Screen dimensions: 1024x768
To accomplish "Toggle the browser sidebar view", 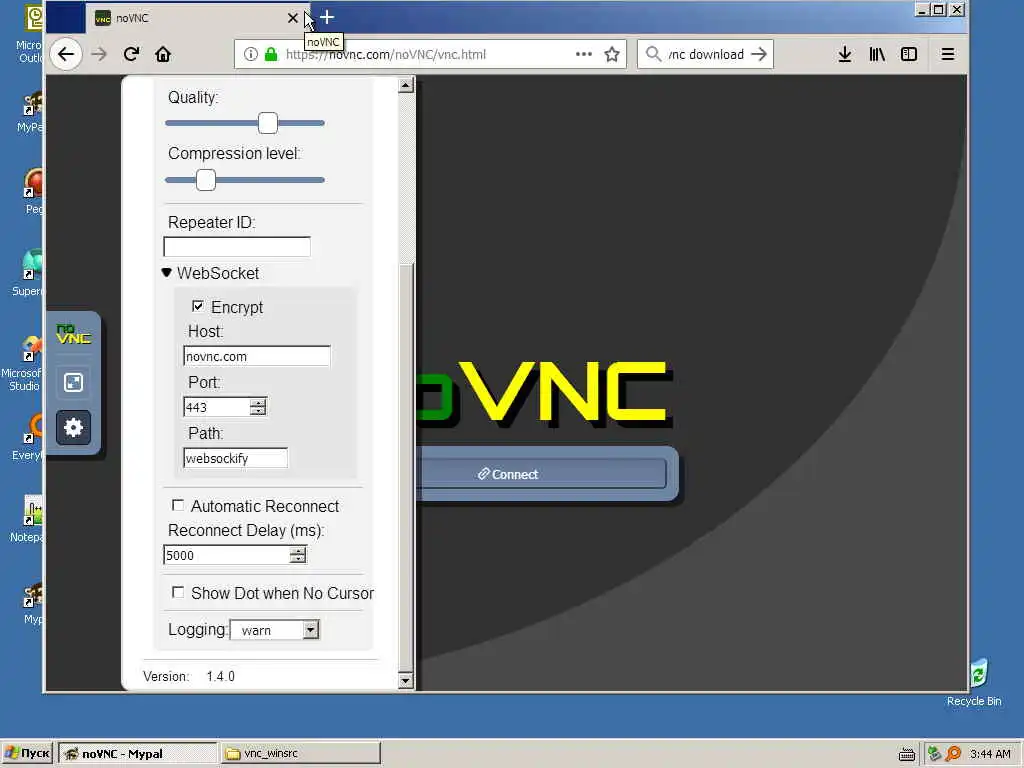I will pos(909,54).
